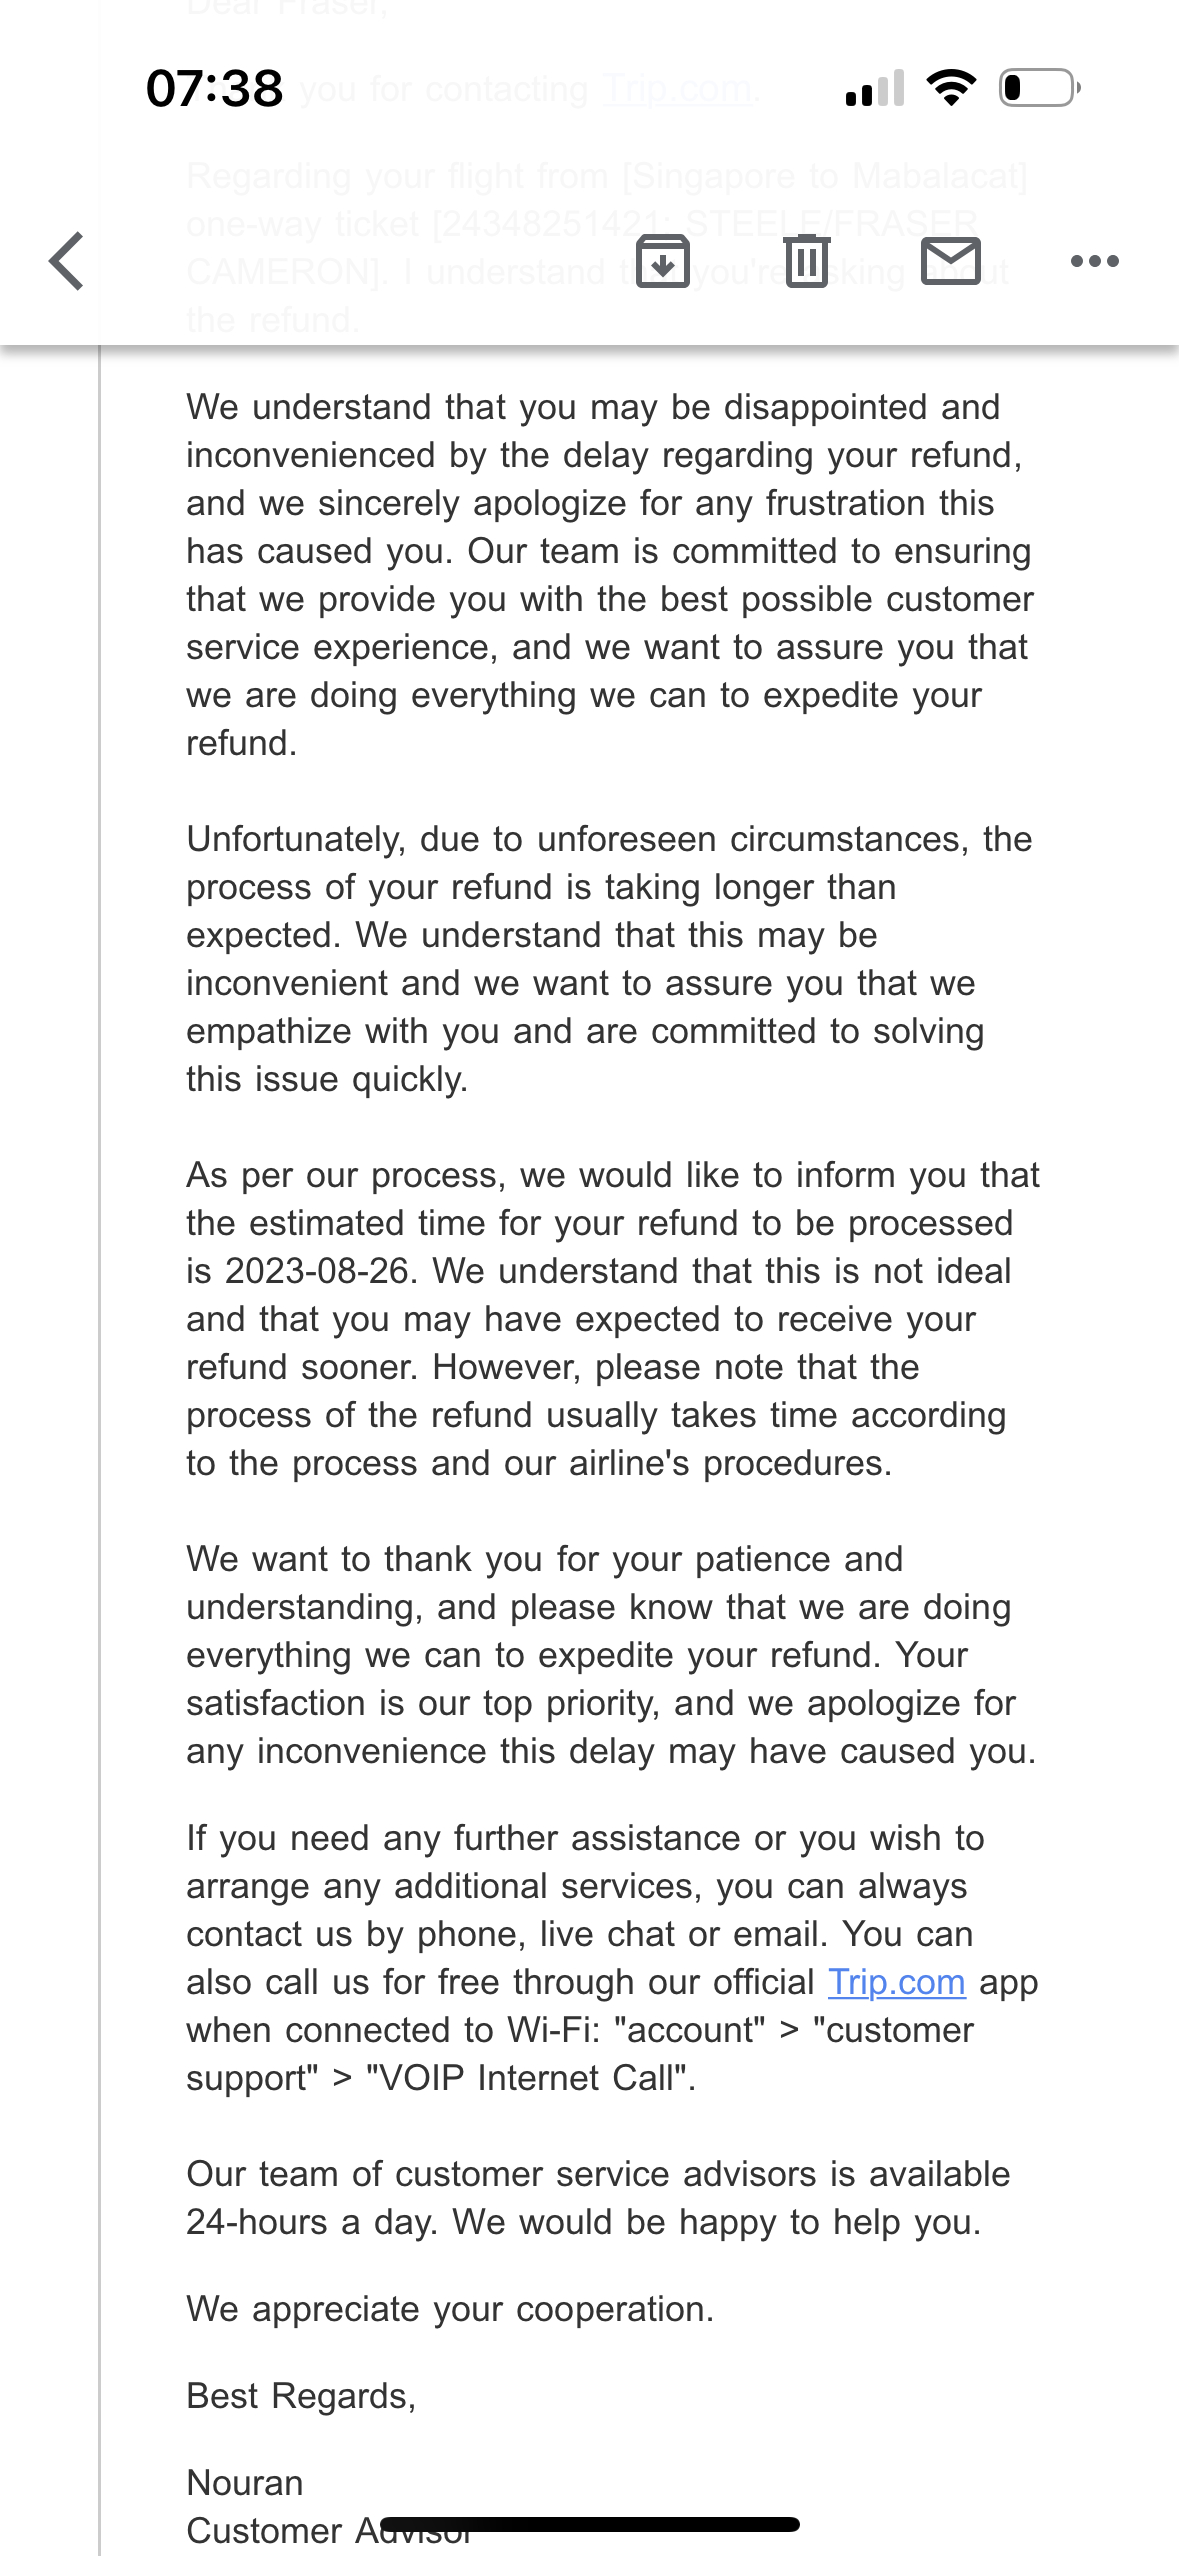Mark email as unread via envelope icon
The width and height of the screenshot is (1179, 2556).
(x=950, y=261)
